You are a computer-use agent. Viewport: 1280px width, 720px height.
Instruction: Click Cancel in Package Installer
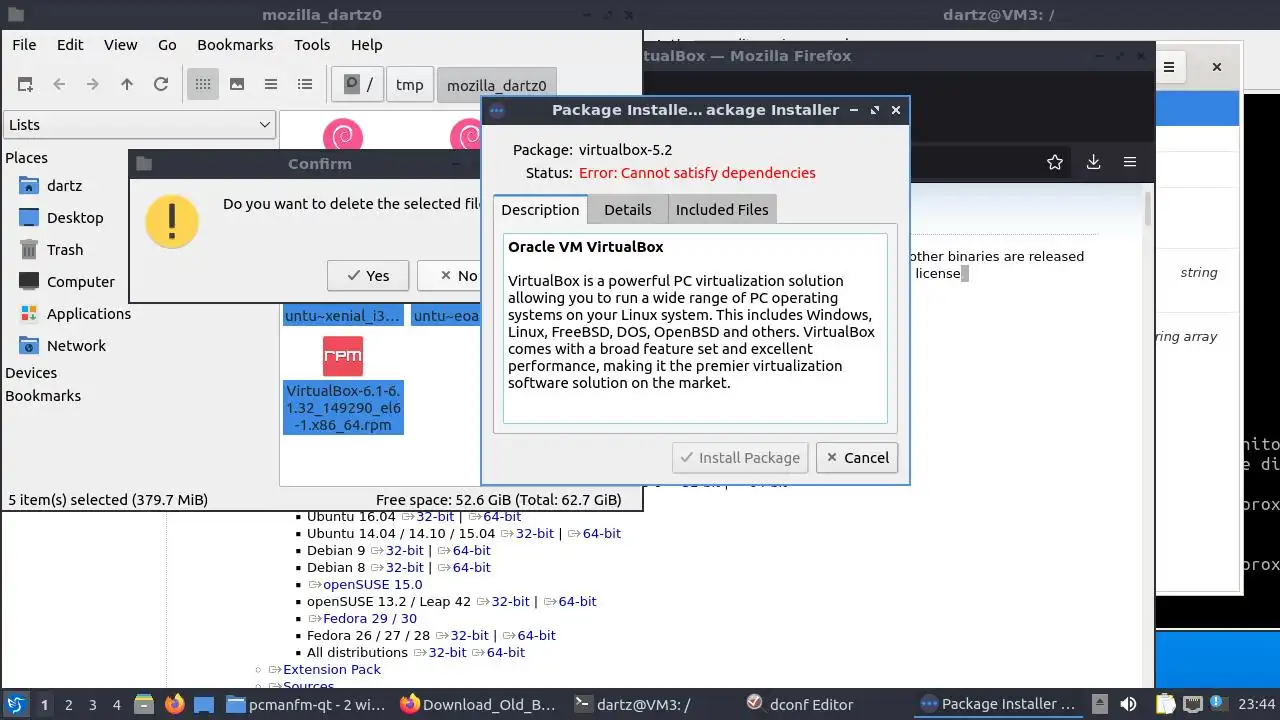[857, 458]
